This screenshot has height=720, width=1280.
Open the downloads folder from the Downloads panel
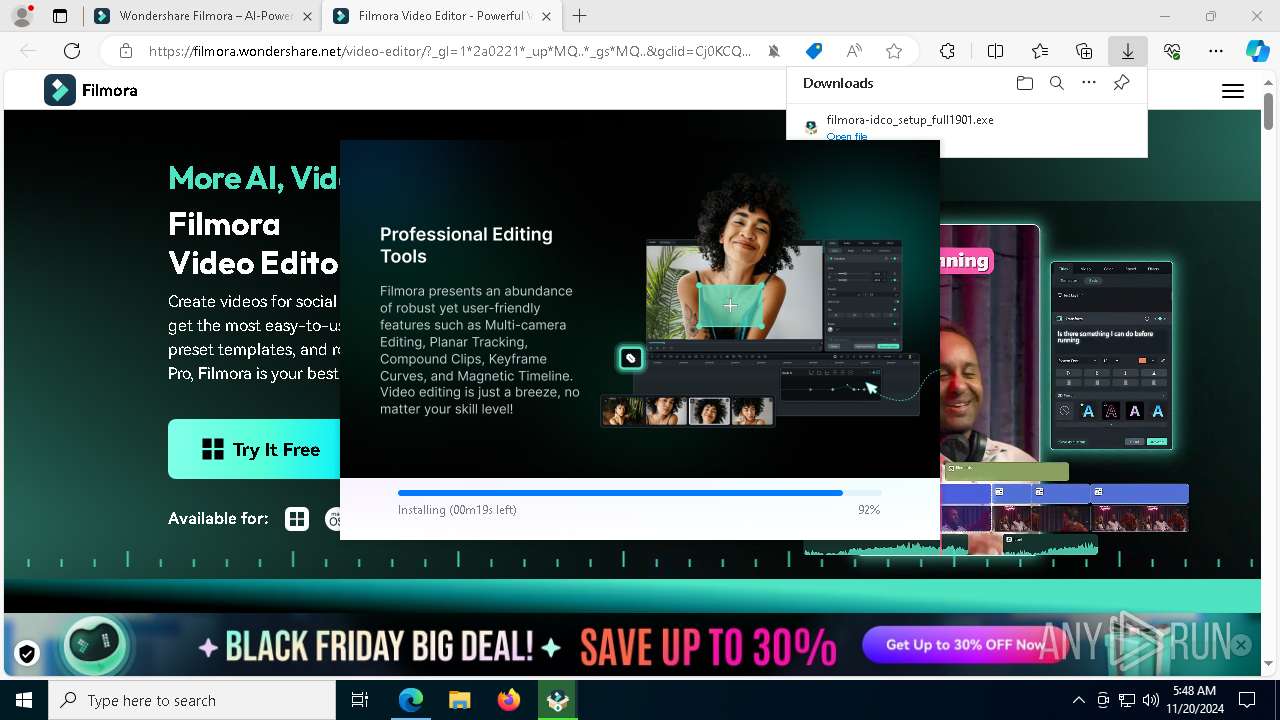click(1025, 83)
